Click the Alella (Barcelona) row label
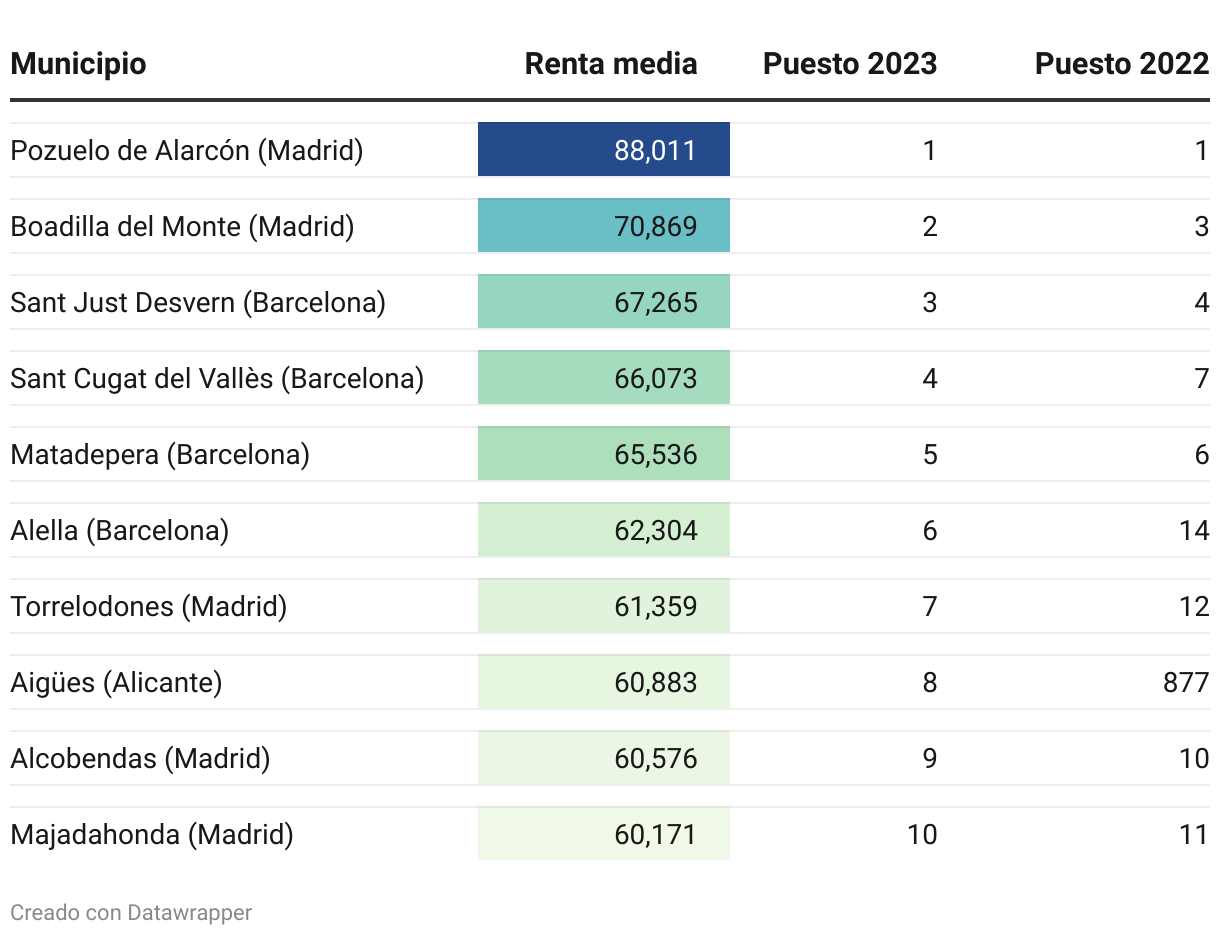The width and height of the screenshot is (1220, 936). pos(119,530)
